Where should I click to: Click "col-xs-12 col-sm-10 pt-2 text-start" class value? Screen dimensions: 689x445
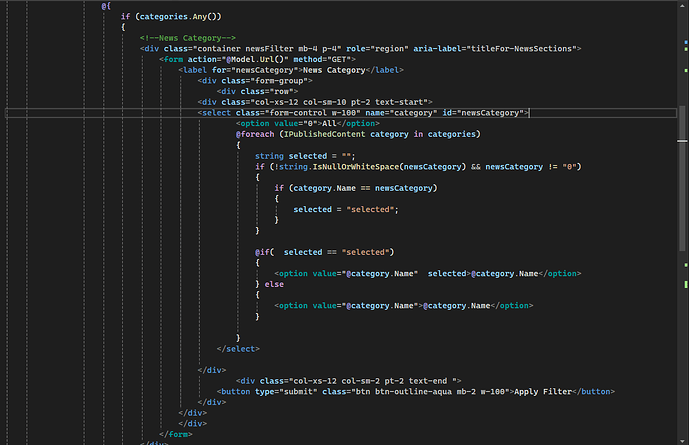[x=337, y=102]
